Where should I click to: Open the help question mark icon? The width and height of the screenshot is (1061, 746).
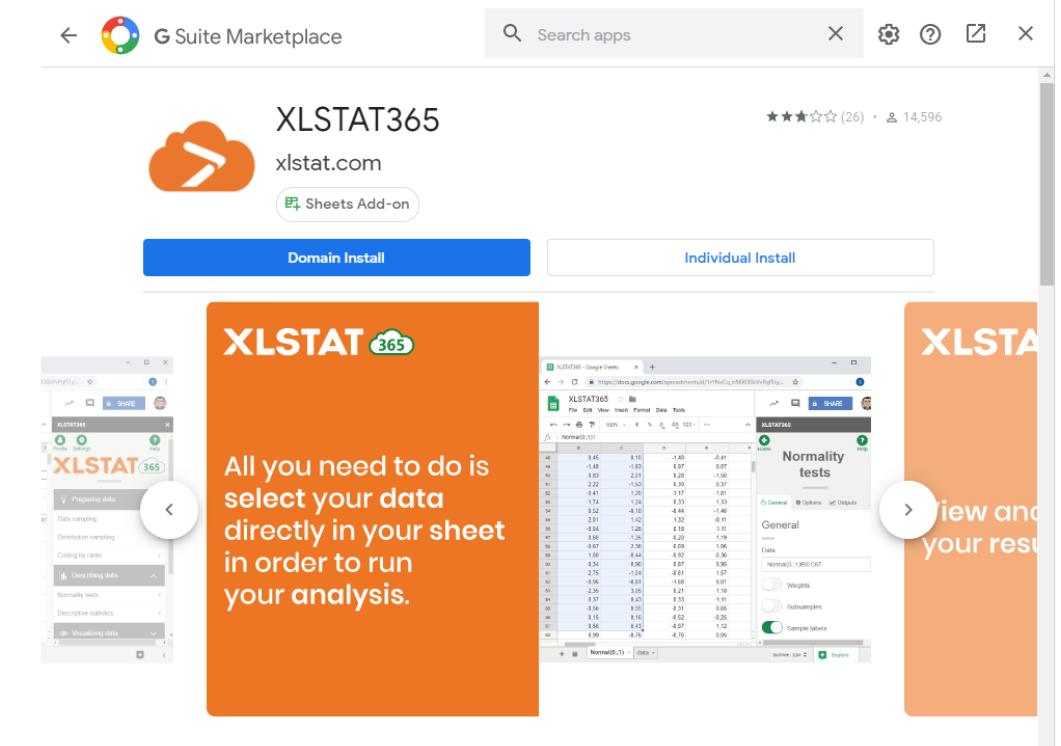(x=930, y=35)
